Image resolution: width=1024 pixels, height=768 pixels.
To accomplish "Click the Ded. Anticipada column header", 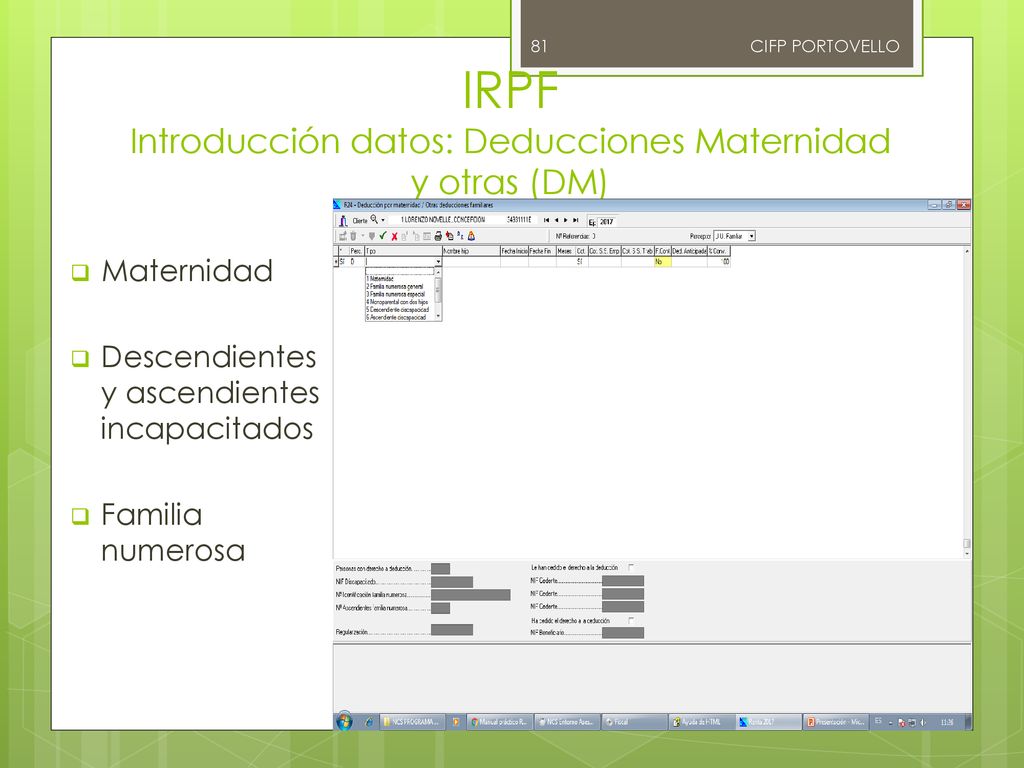I will click(689, 251).
